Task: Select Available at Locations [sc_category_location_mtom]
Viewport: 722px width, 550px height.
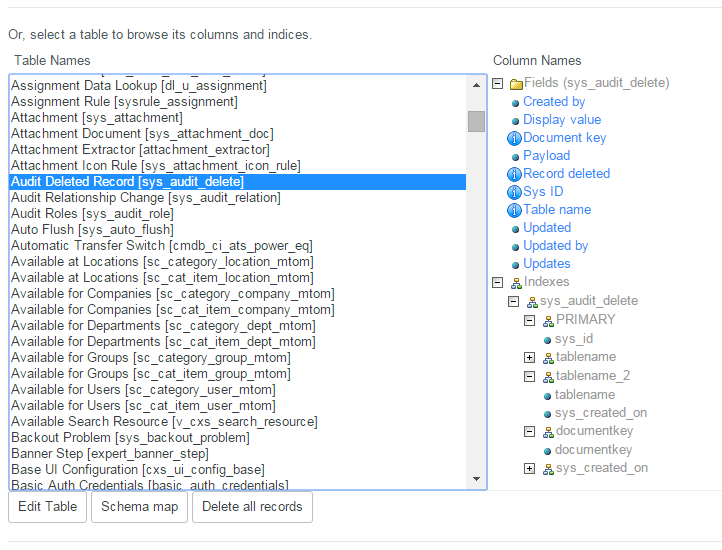Action: (x=238, y=262)
